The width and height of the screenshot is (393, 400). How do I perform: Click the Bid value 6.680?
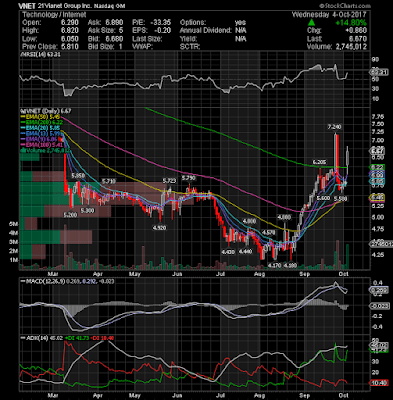(114, 39)
